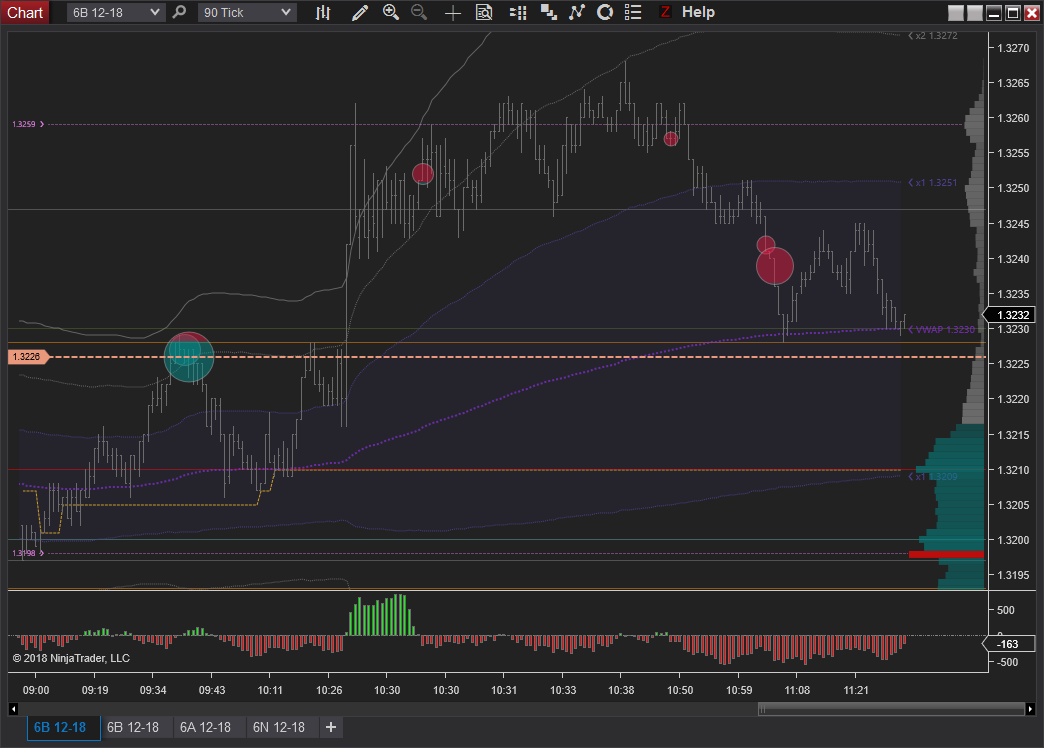This screenshot has width=1044, height=748.
Task: Click the 1.3210 price axis label
Action: click(x=1013, y=470)
